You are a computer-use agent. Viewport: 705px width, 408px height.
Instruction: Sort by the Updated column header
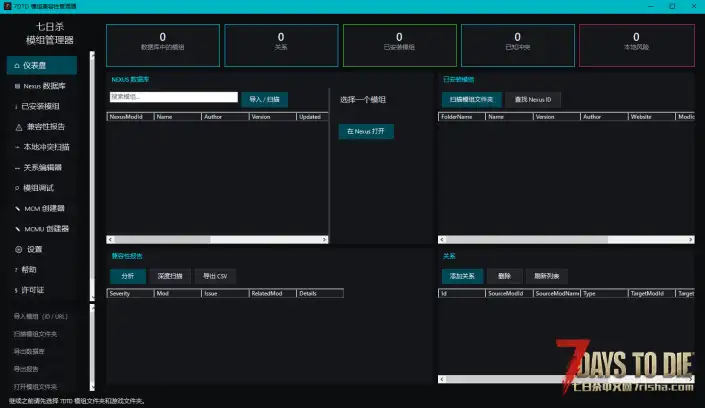(x=312, y=117)
